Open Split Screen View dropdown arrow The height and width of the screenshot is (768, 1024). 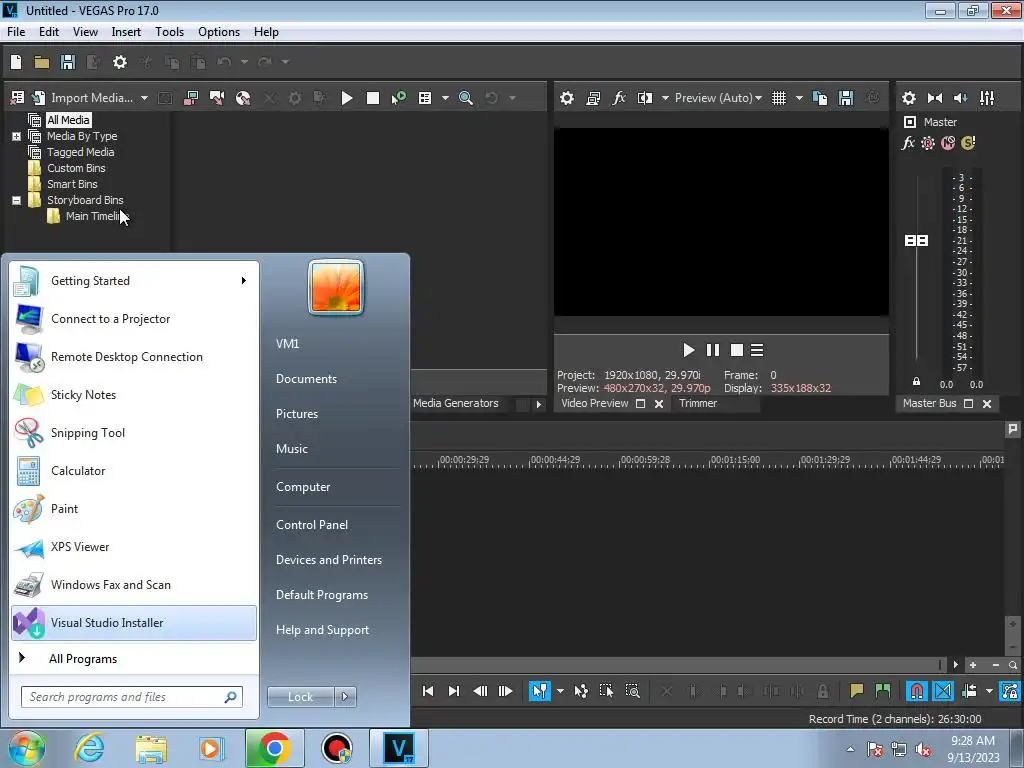point(665,98)
